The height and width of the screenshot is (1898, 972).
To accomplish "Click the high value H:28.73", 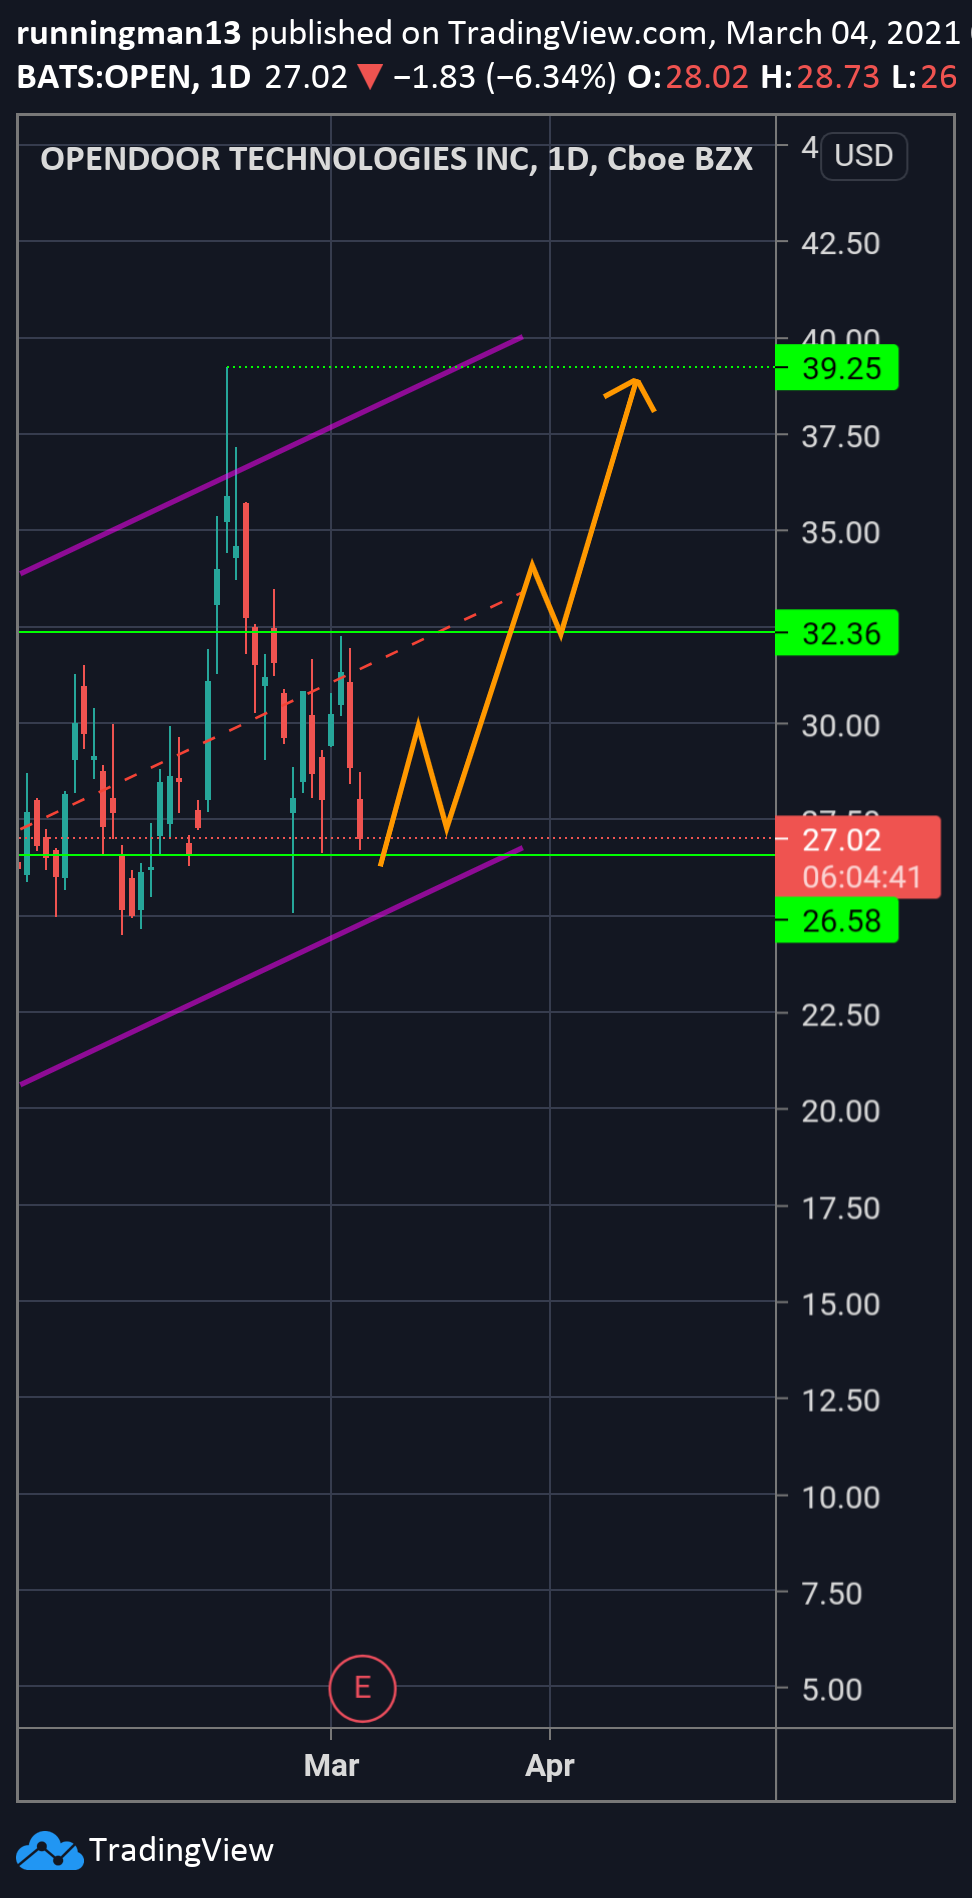I will (820, 77).
